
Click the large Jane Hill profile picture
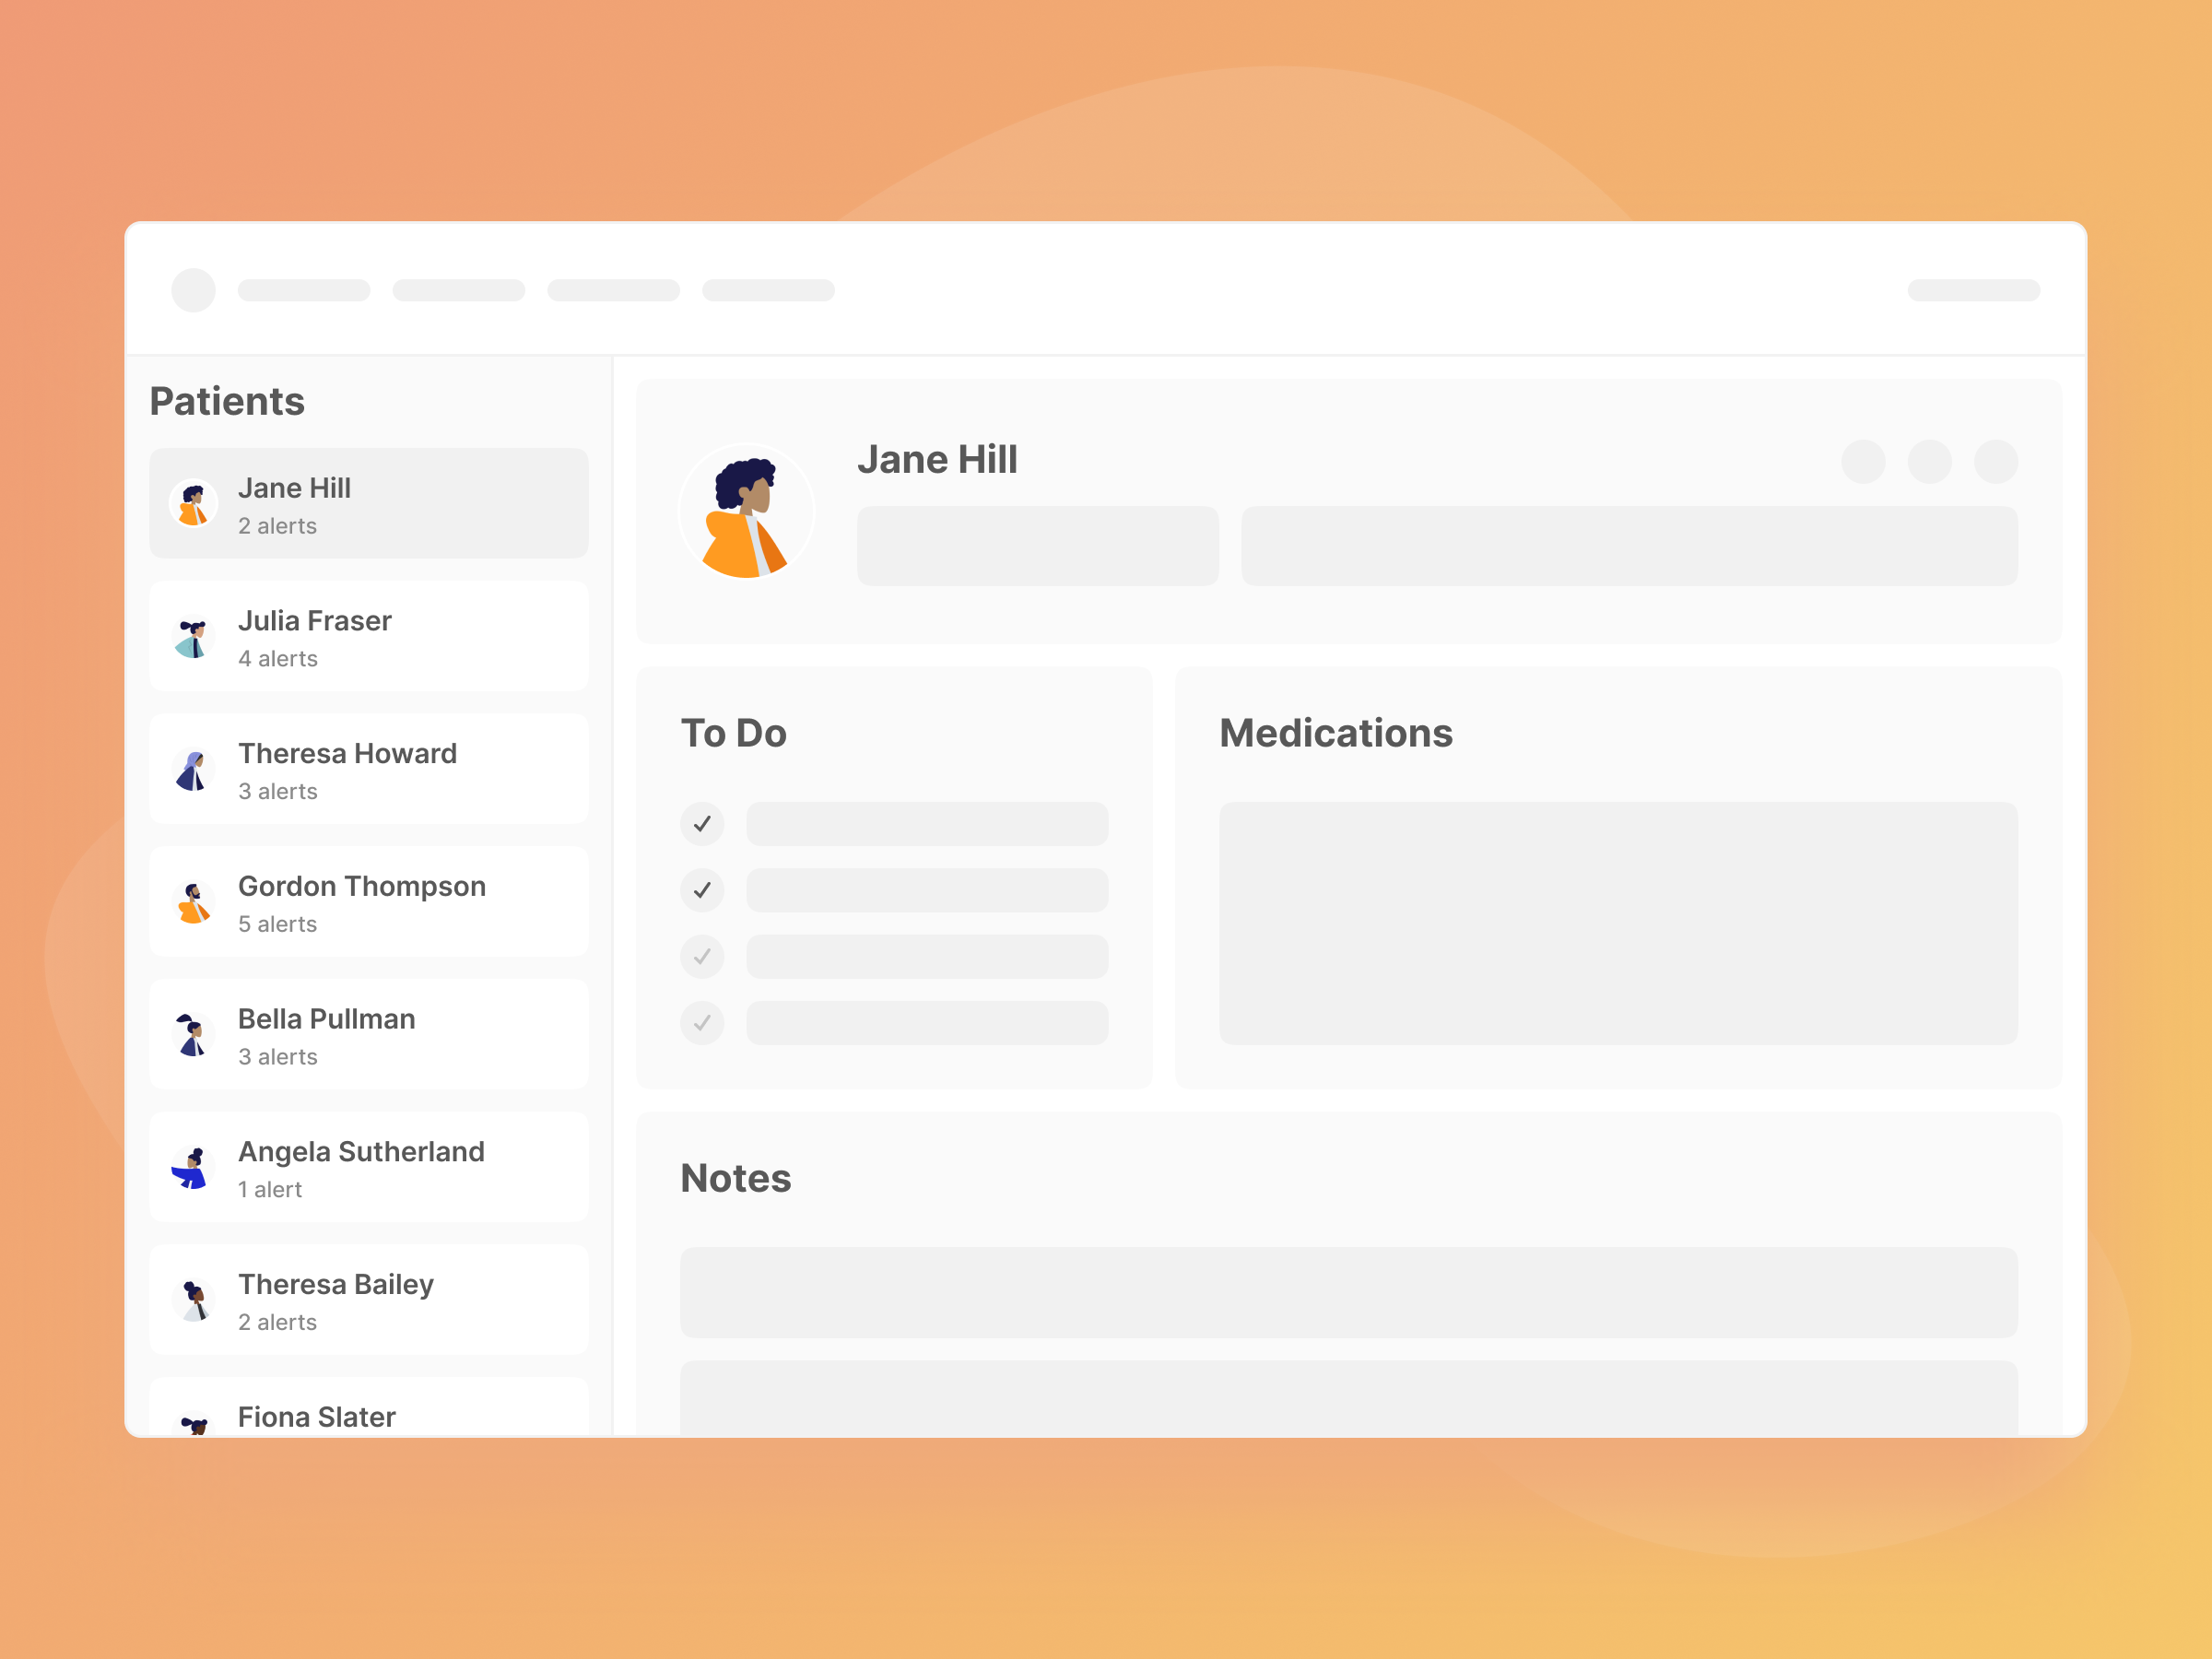(746, 512)
